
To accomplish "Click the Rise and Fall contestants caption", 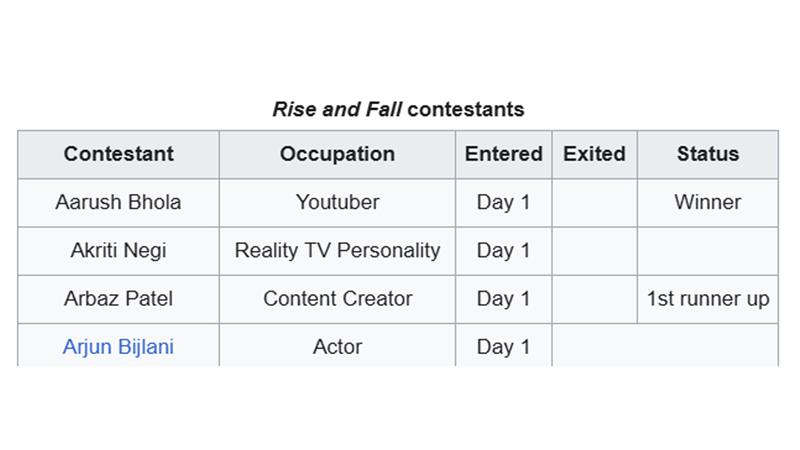I will point(398,109).
